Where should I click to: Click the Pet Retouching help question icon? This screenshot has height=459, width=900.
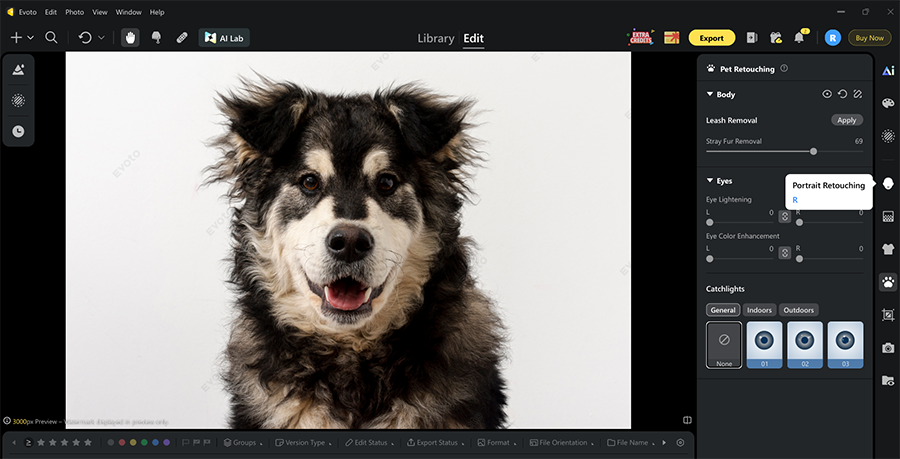(784, 68)
